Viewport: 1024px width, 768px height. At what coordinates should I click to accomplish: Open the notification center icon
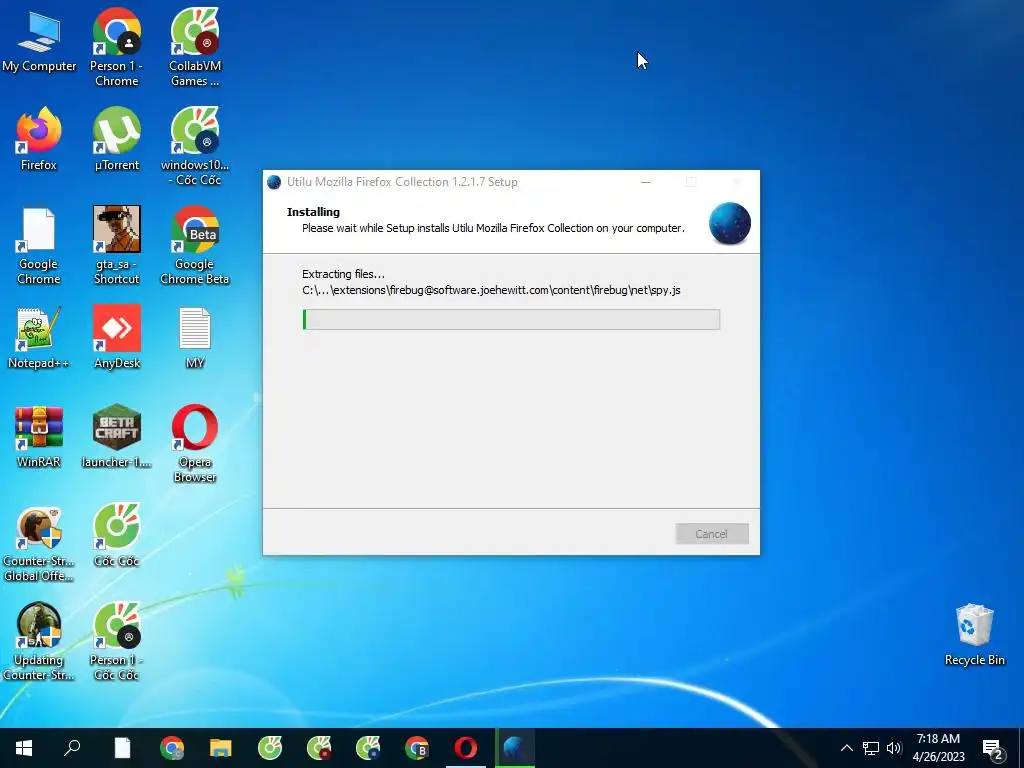pos(993,748)
